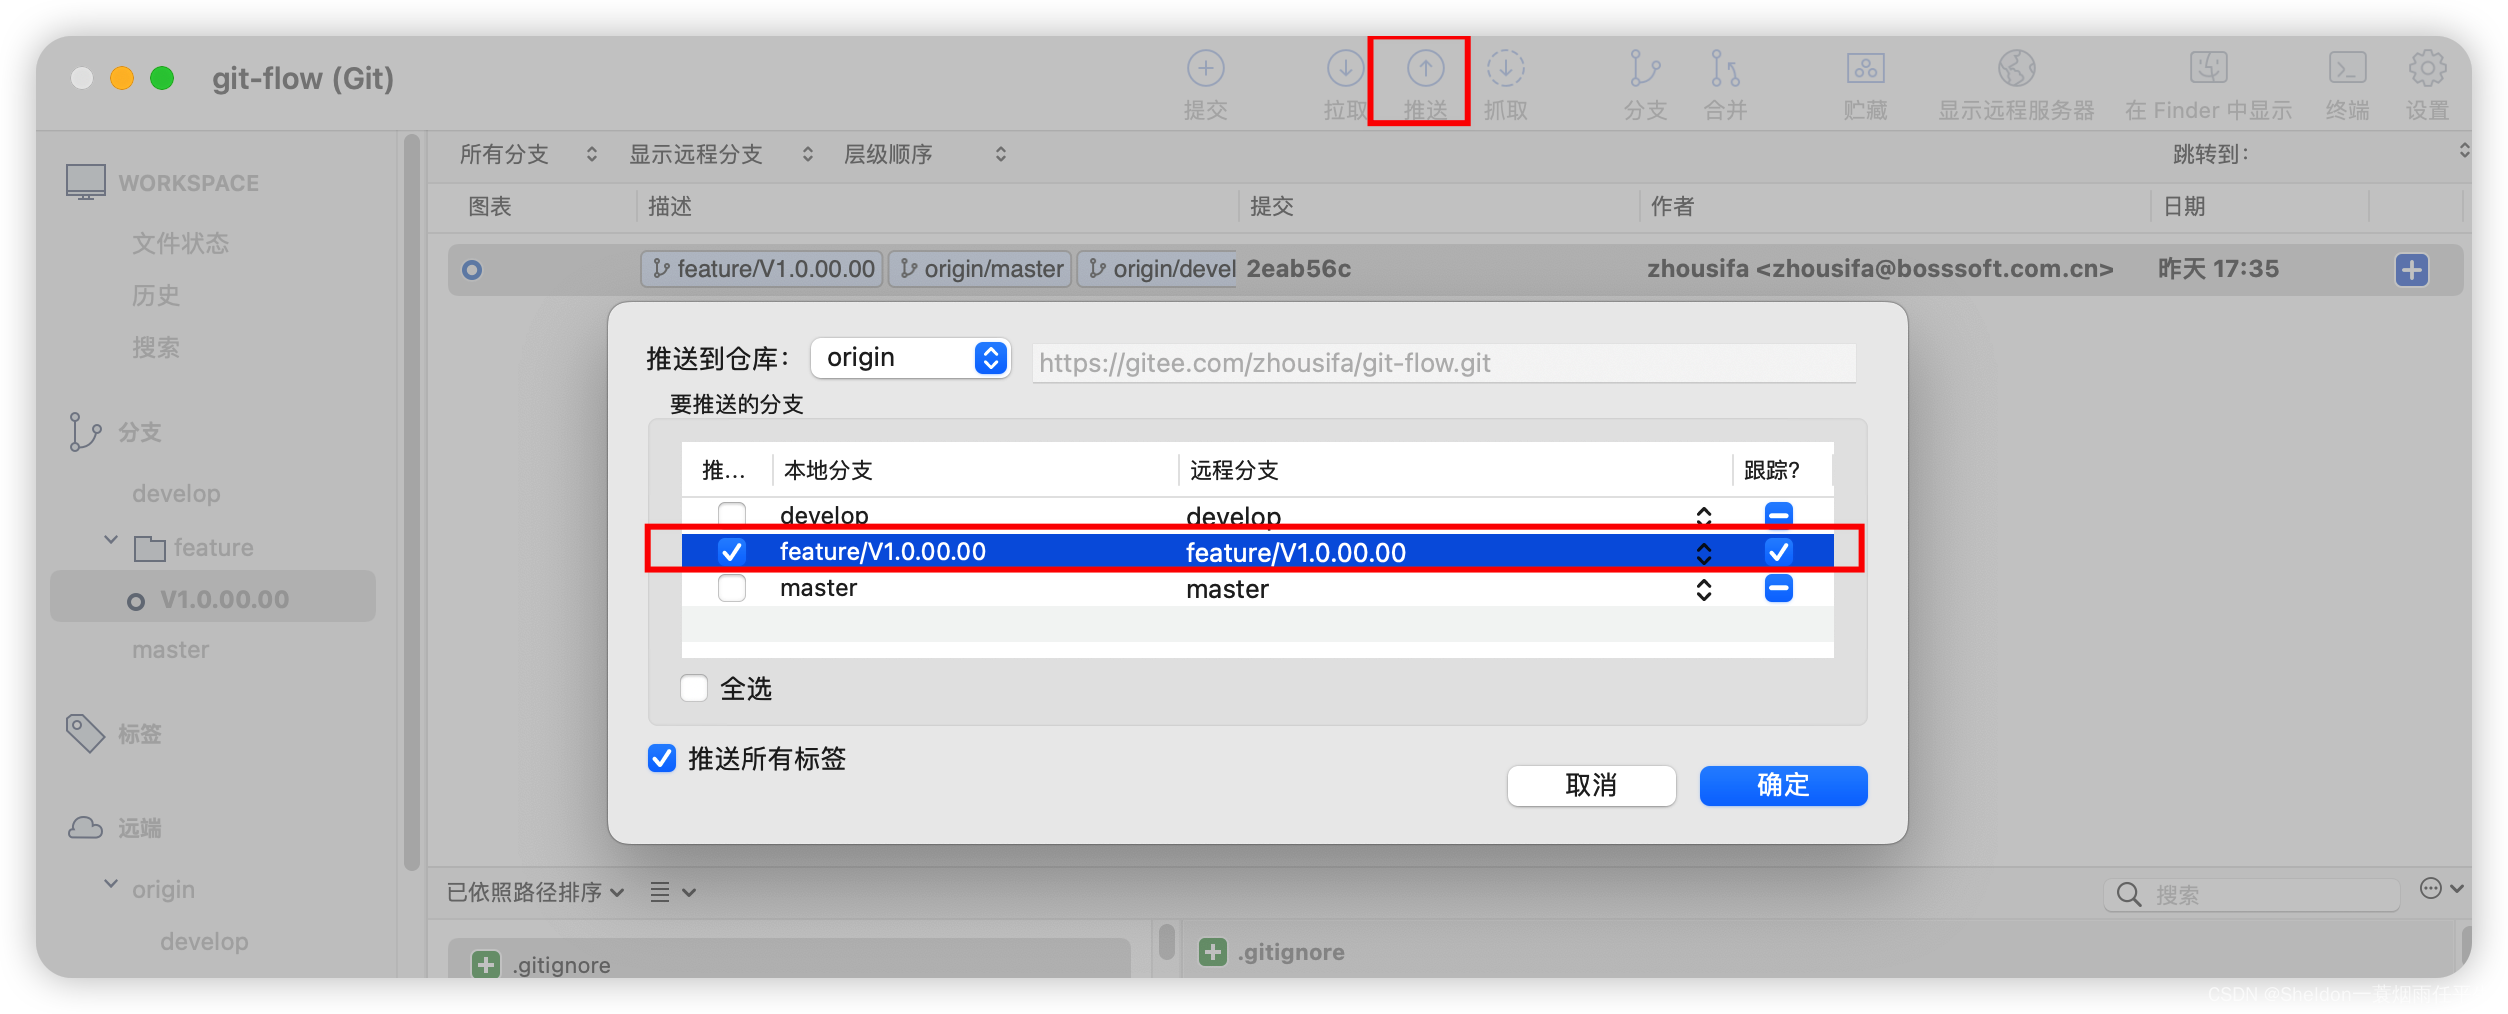Click the 标签 tag icon in sidebar
Image resolution: width=2508 pixels, height=1014 pixels.
(x=85, y=733)
